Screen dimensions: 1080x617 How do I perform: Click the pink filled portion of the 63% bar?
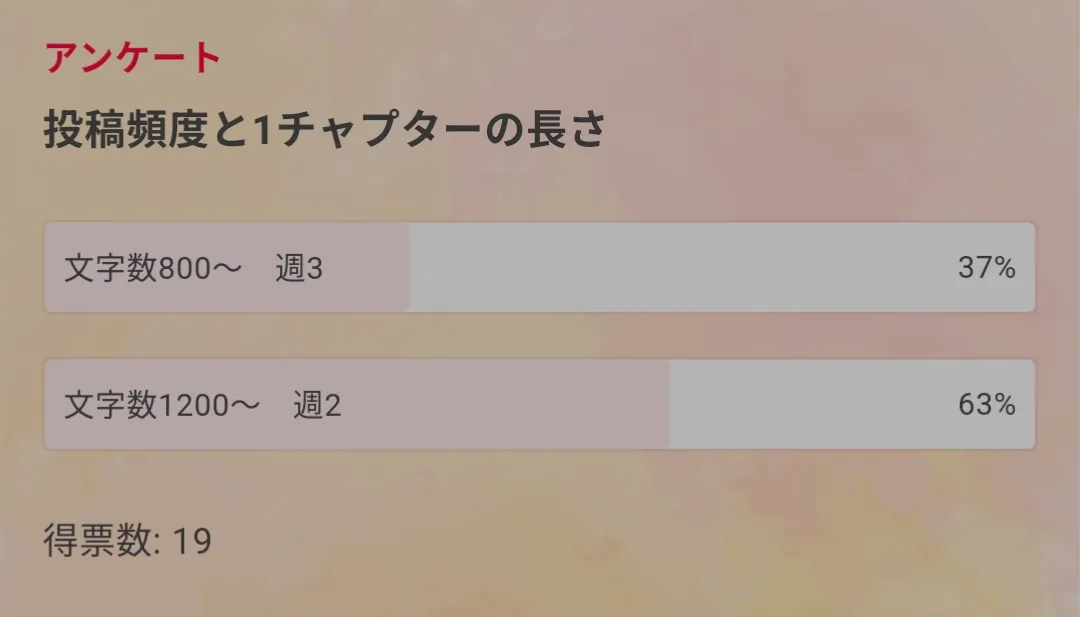pyautogui.click(x=500, y=405)
